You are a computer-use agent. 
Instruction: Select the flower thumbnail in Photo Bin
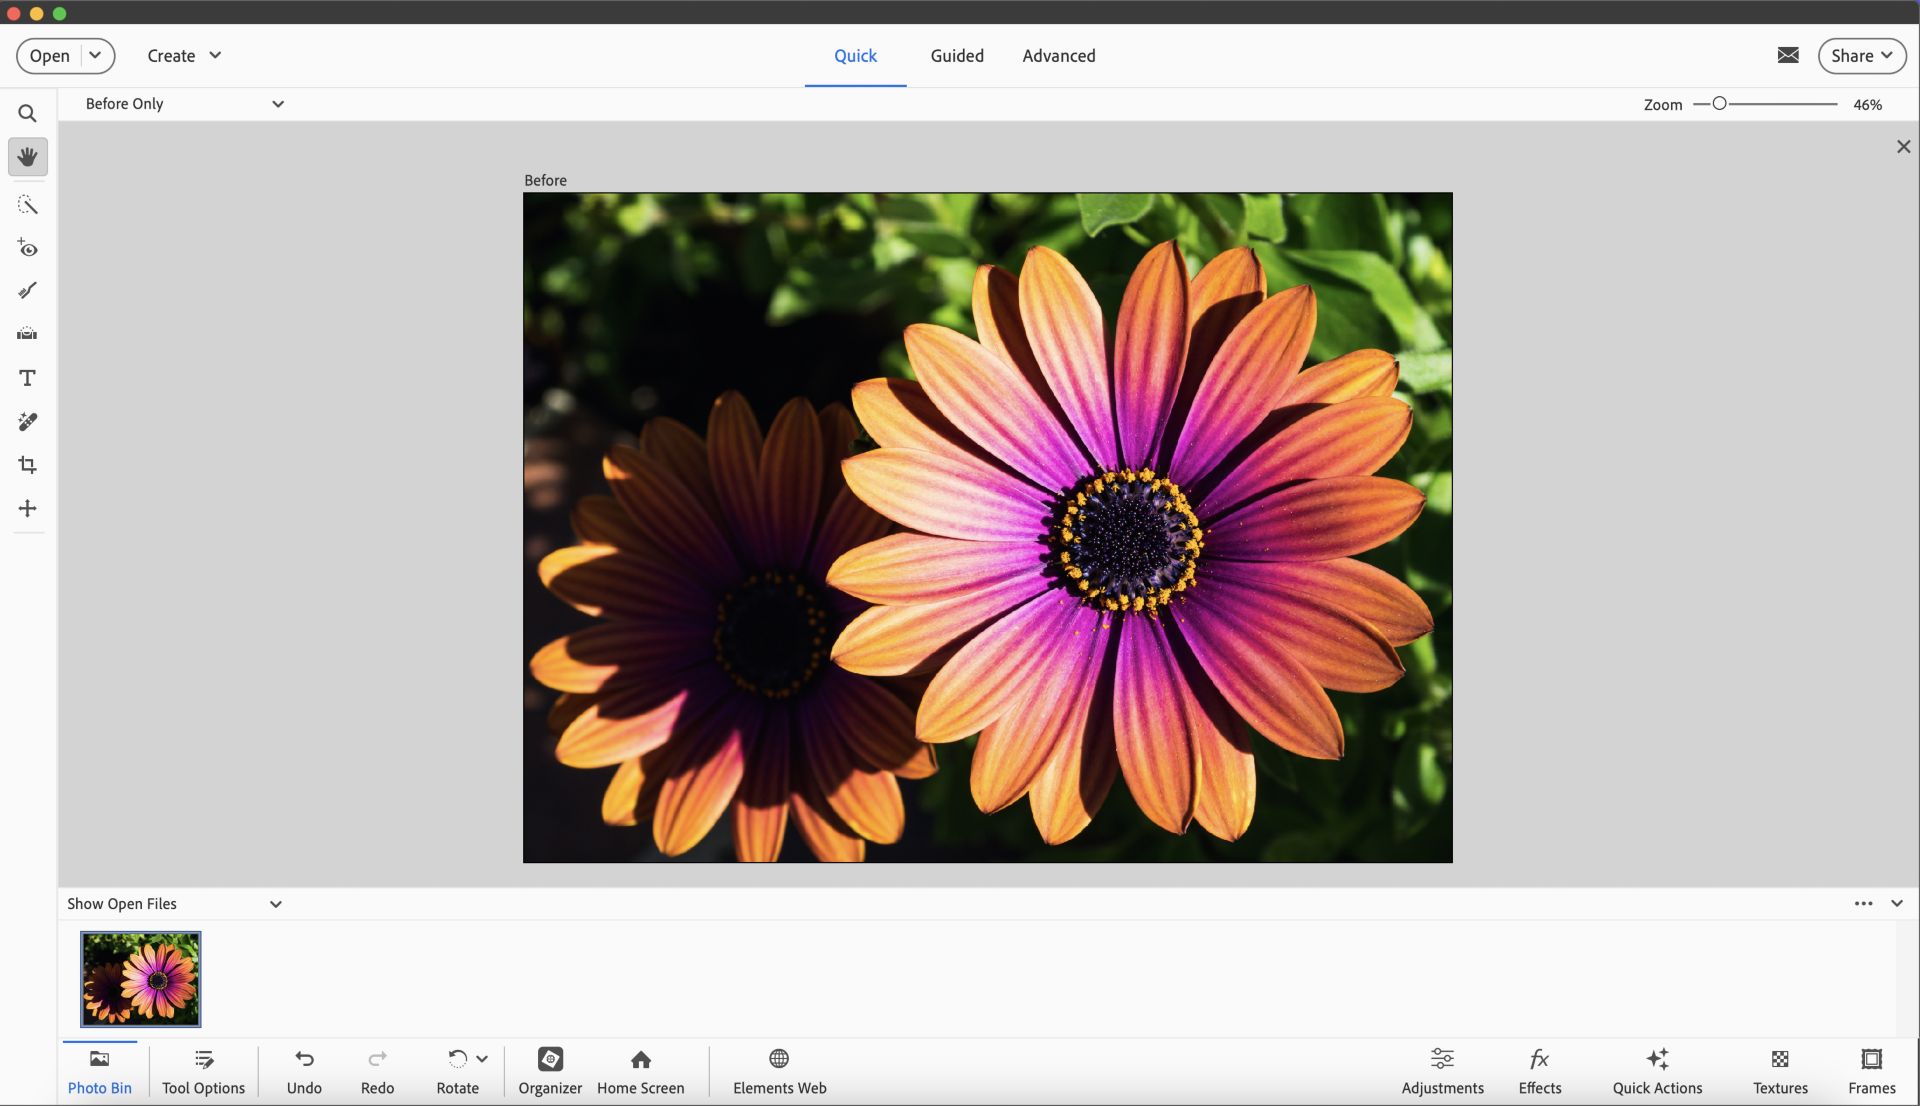(141, 979)
